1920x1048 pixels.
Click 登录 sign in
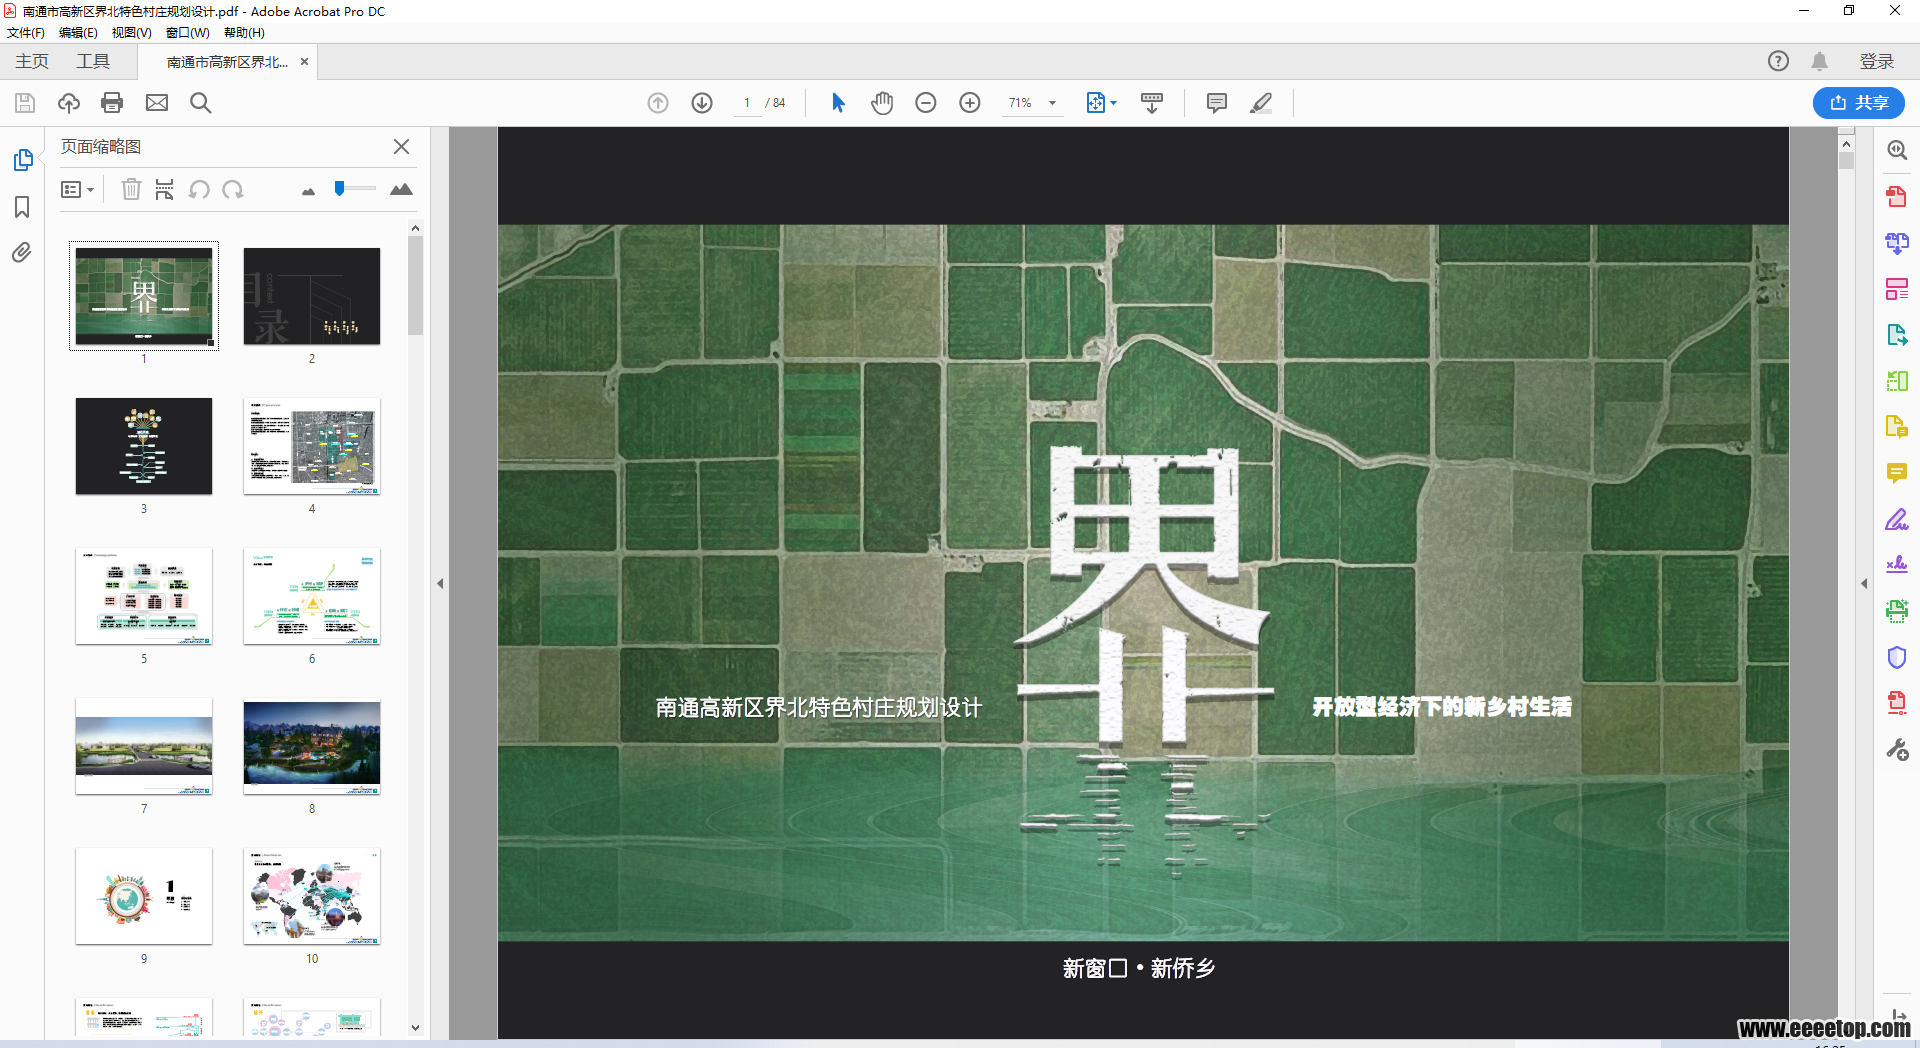1876,62
